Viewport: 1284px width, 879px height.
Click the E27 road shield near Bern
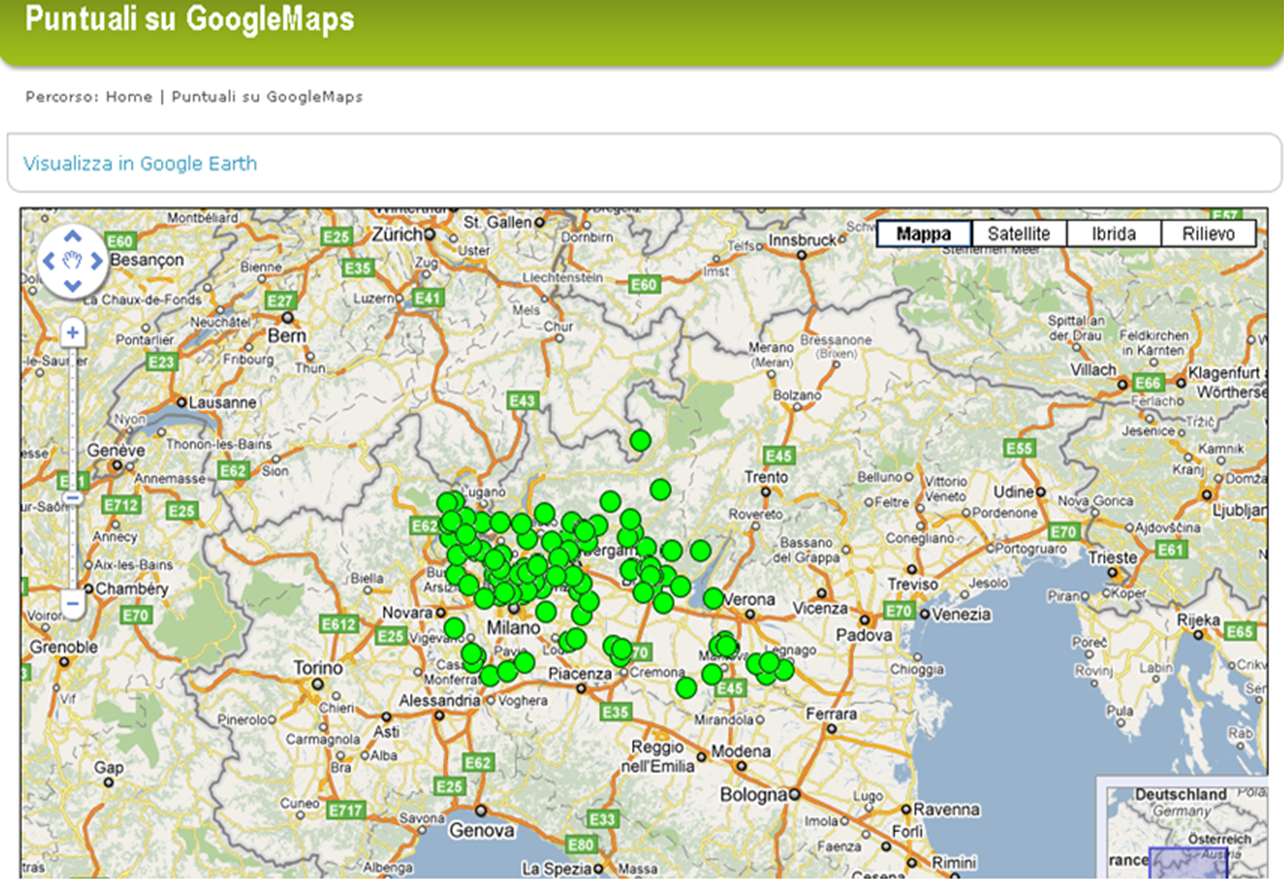281,301
